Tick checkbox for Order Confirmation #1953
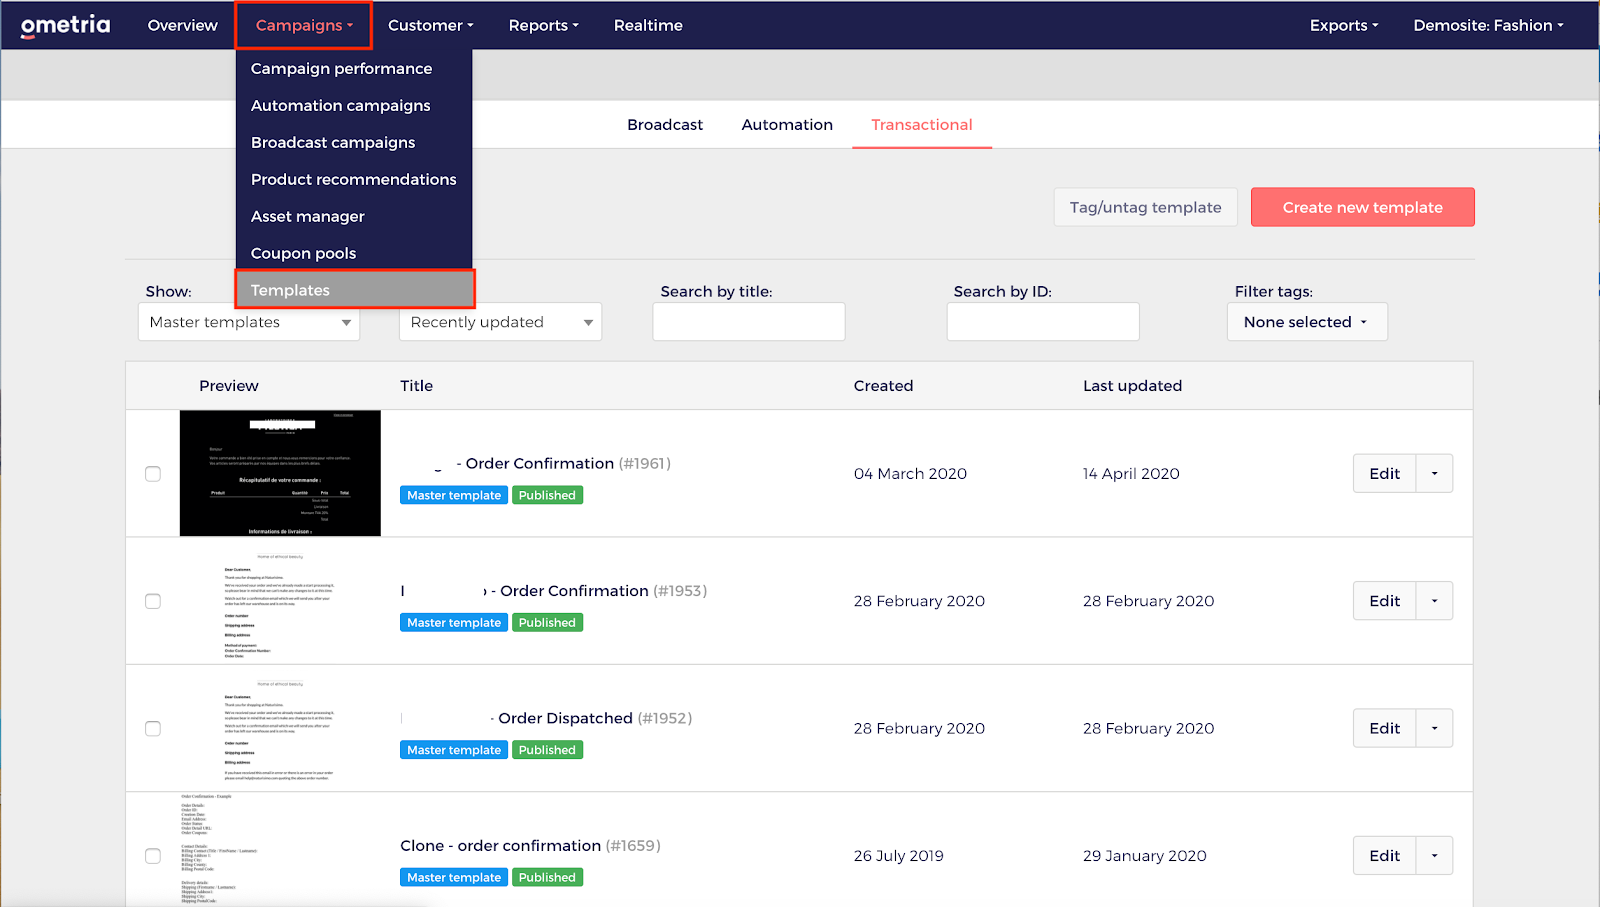Image resolution: width=1600 pixels, height=907 pixels. pos(153,601)
